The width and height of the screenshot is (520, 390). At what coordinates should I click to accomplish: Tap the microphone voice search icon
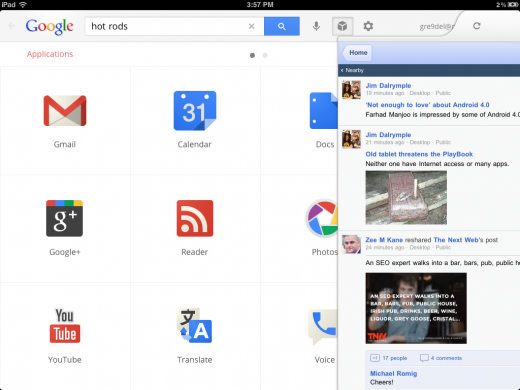[x=316, y=26]
